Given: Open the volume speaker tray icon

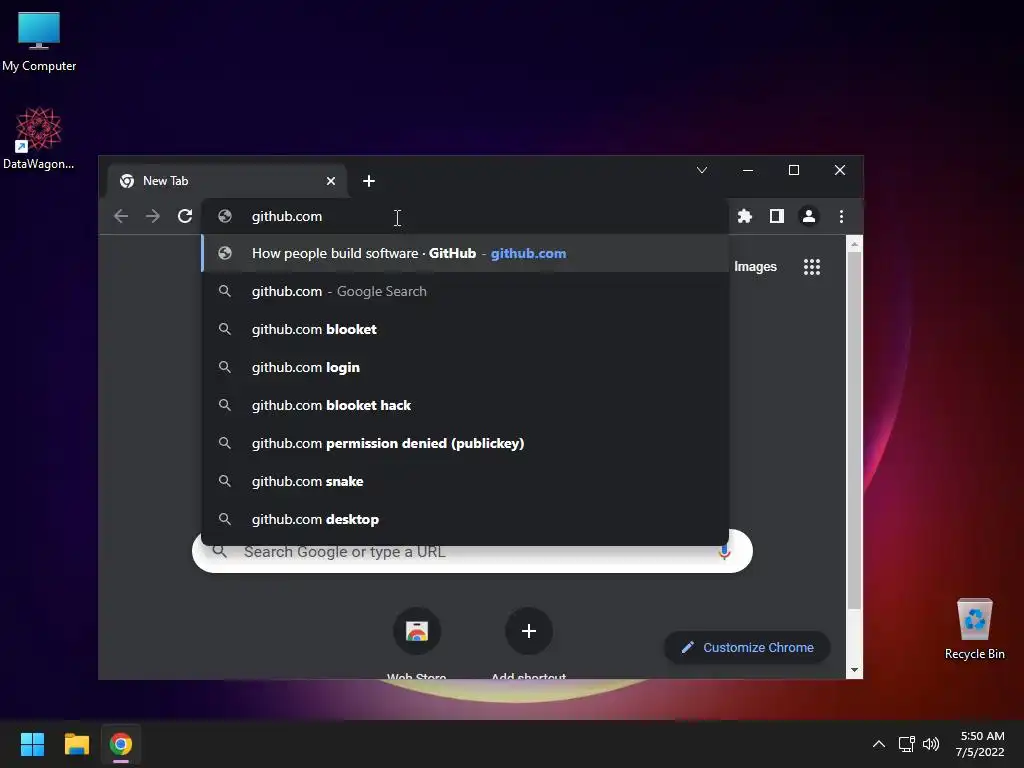Looking at the screenshot, I should coord(931,744).
